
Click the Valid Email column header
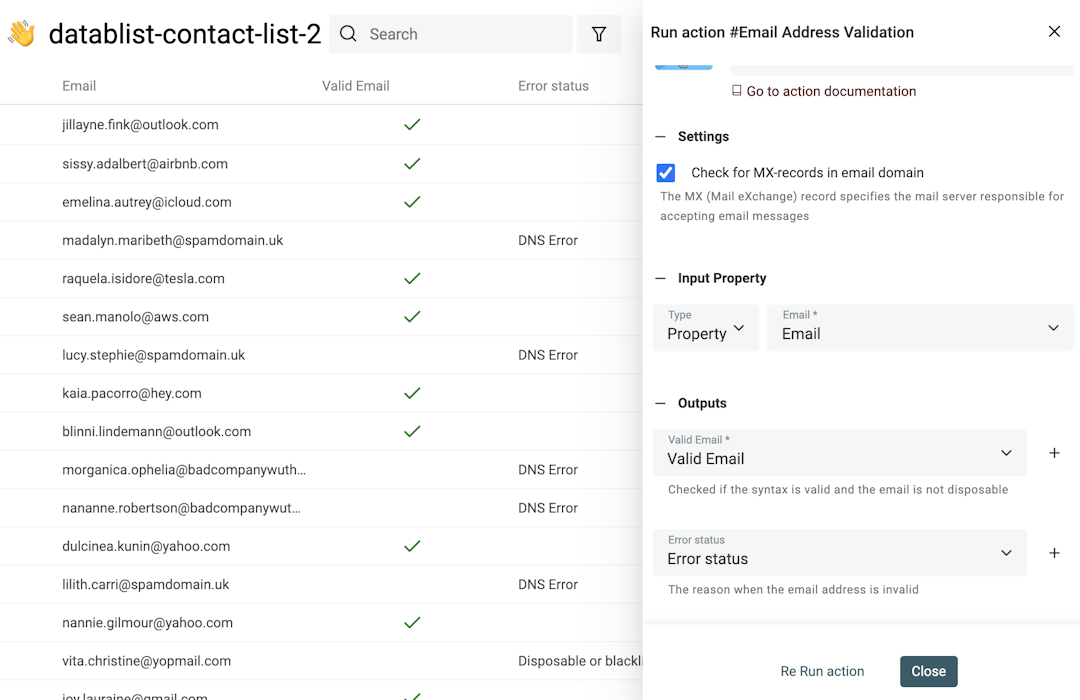click(x=356, y=86)
